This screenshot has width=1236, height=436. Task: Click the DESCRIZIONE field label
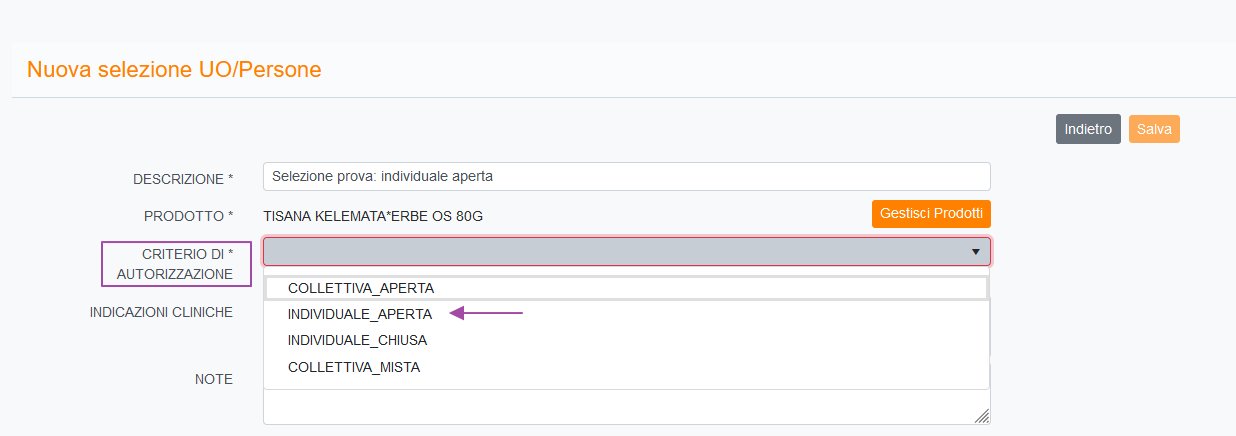pyautogui.click(x=183, y=179)
